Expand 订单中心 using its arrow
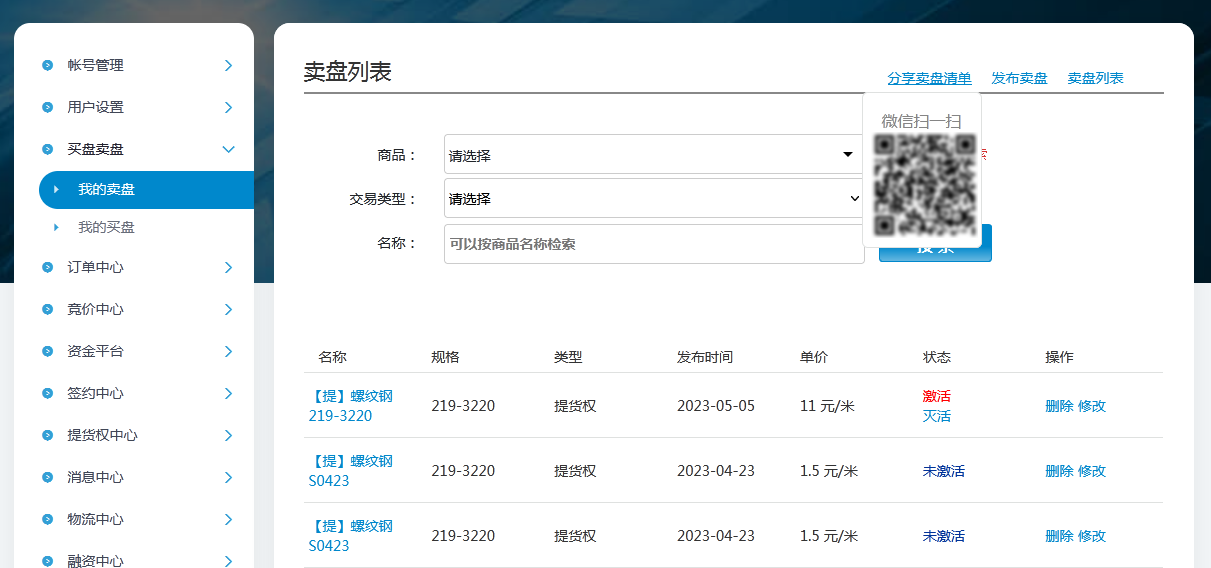Screen dimensions: 1211x568 point(228,268)
